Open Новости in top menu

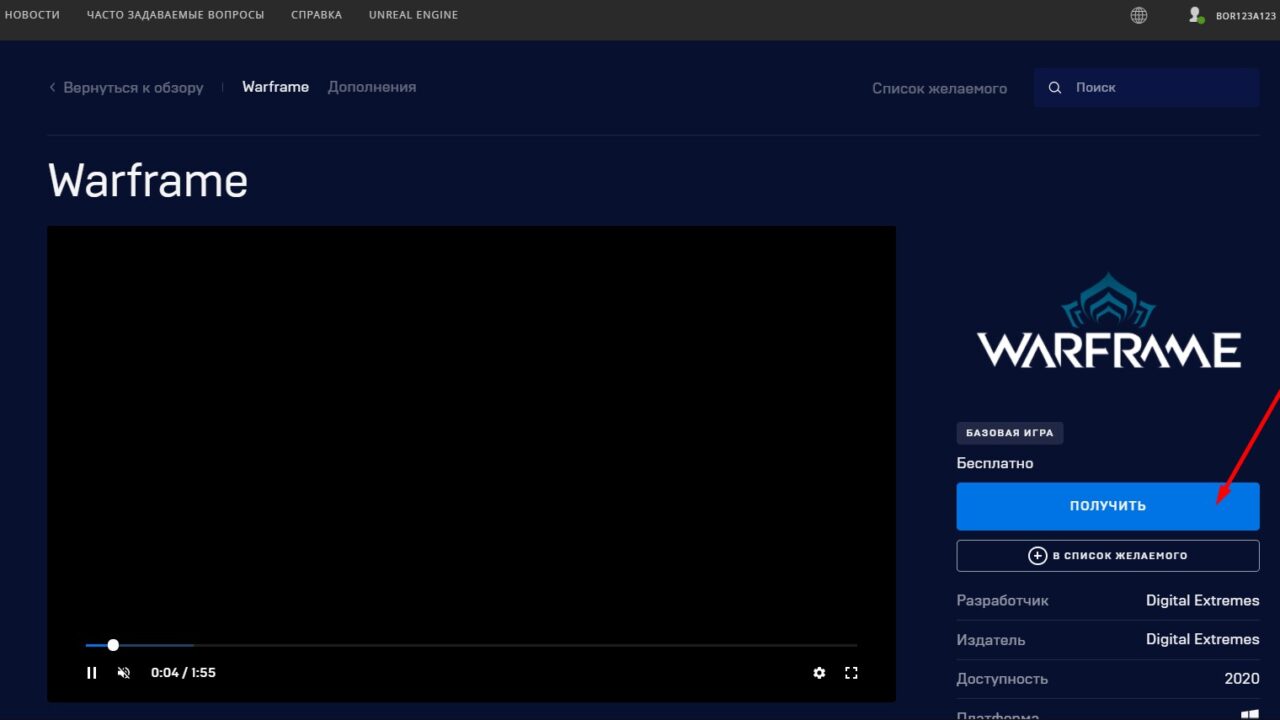pos(32,15)
